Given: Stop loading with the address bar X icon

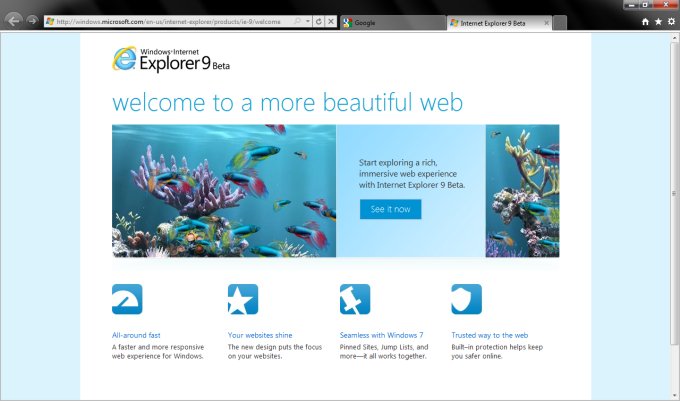Looking at the screenshot, I should coord(330,21).
